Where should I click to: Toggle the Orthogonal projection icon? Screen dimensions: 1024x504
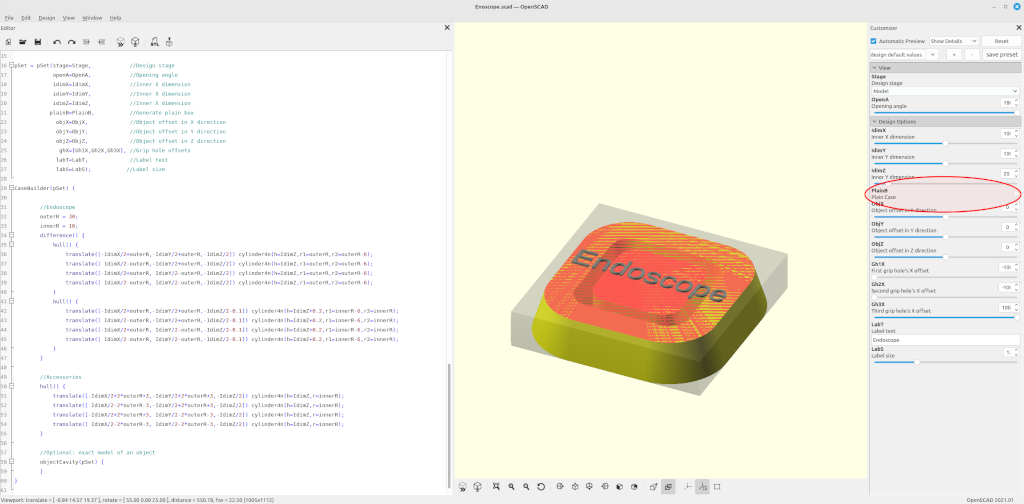pyautogui.click(x=668, y=486)
